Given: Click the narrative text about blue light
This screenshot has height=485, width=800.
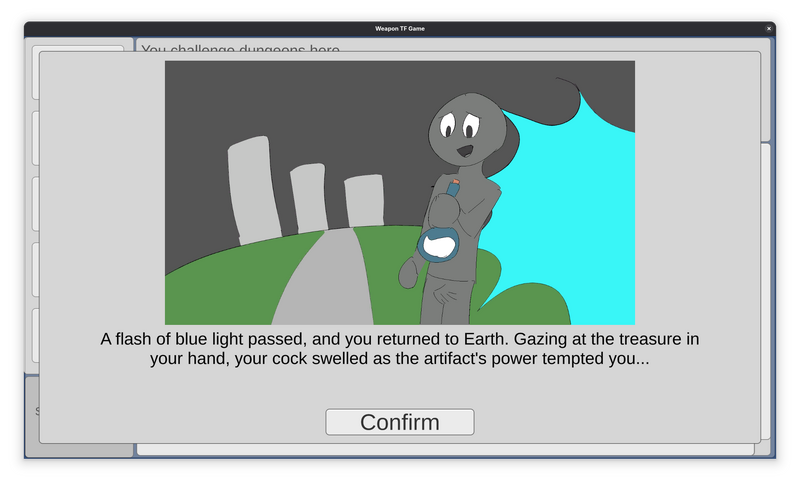Looking at the screenshot, I should tap(400, 348).
